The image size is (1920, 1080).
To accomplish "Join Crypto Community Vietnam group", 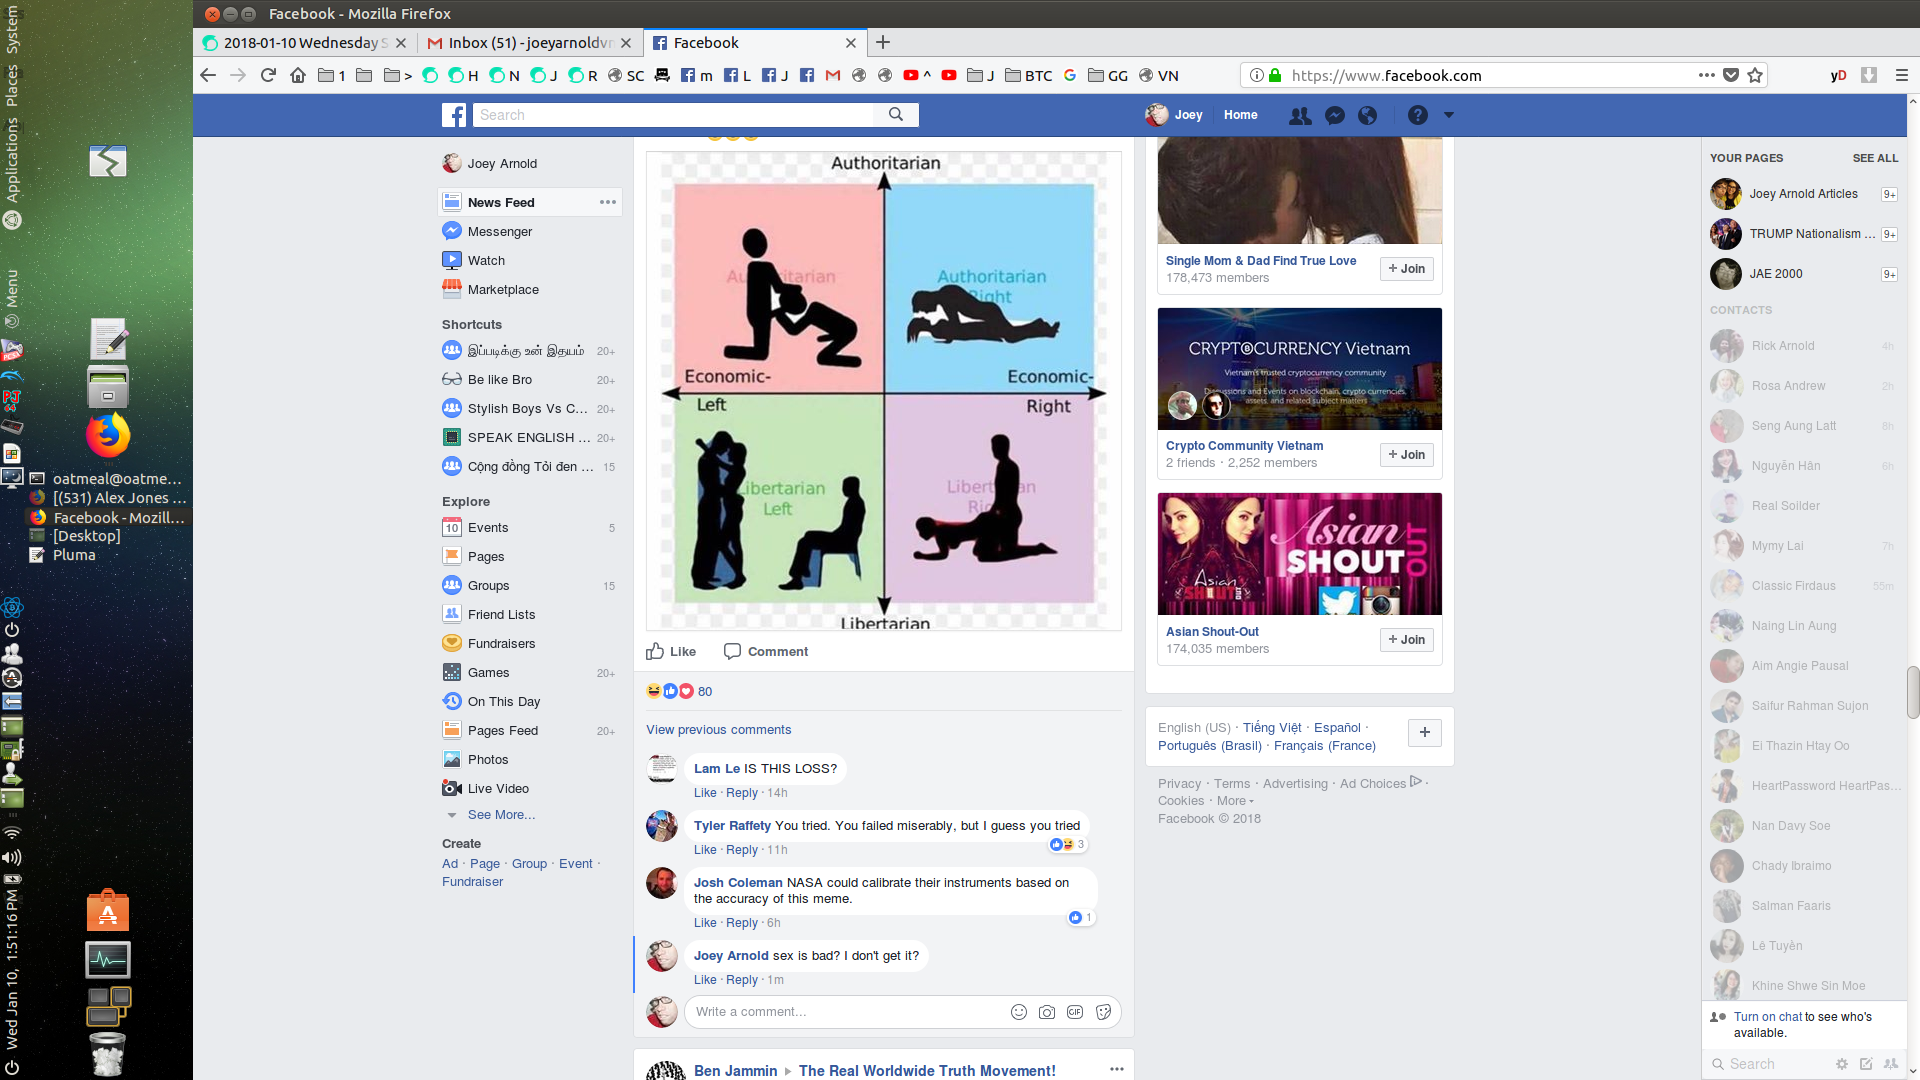I will pyautogui.click(x=1406, y=454).
